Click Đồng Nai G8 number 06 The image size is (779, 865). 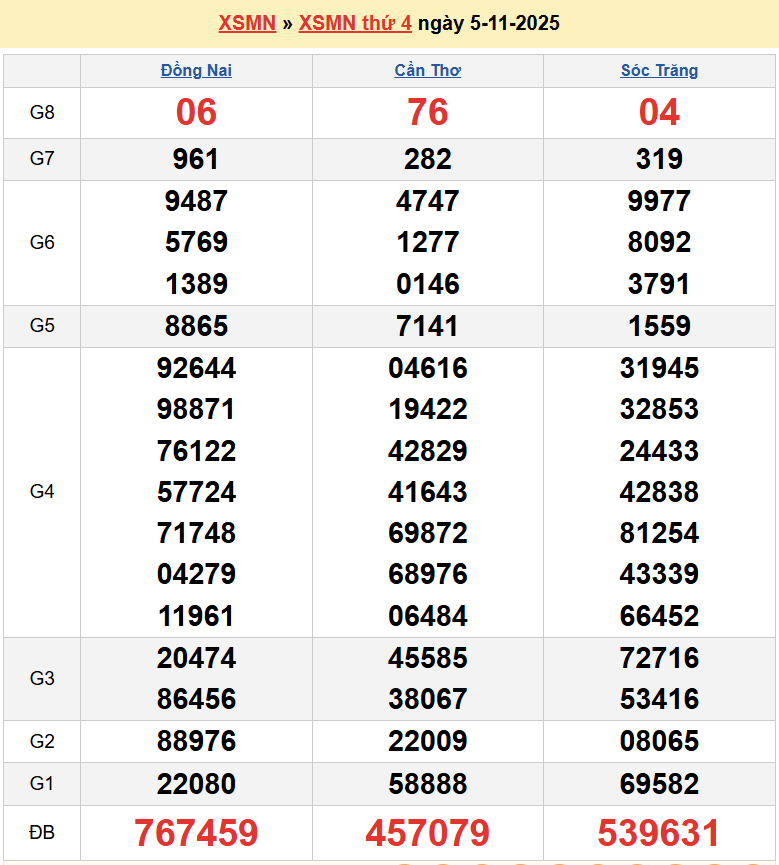coord(196,113)
